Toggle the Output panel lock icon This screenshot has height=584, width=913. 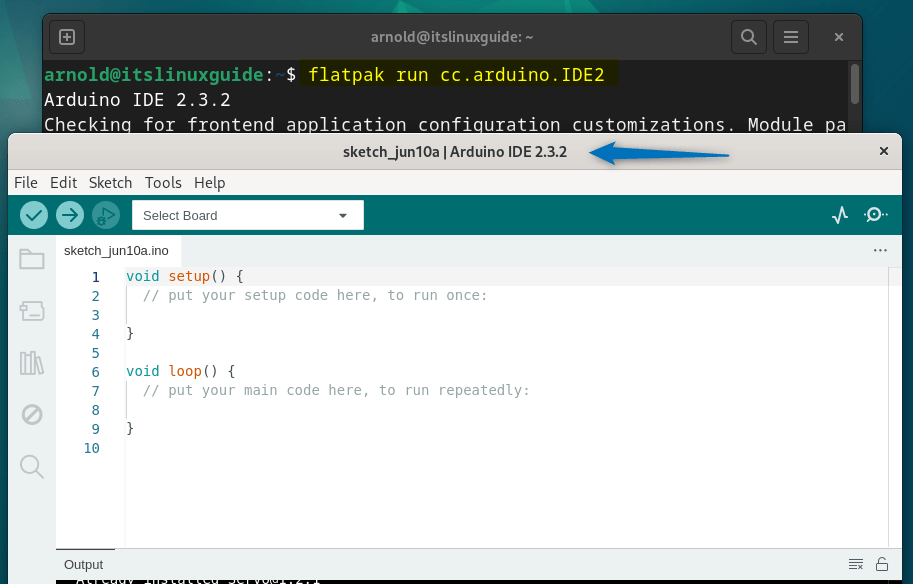pos(882,564)
